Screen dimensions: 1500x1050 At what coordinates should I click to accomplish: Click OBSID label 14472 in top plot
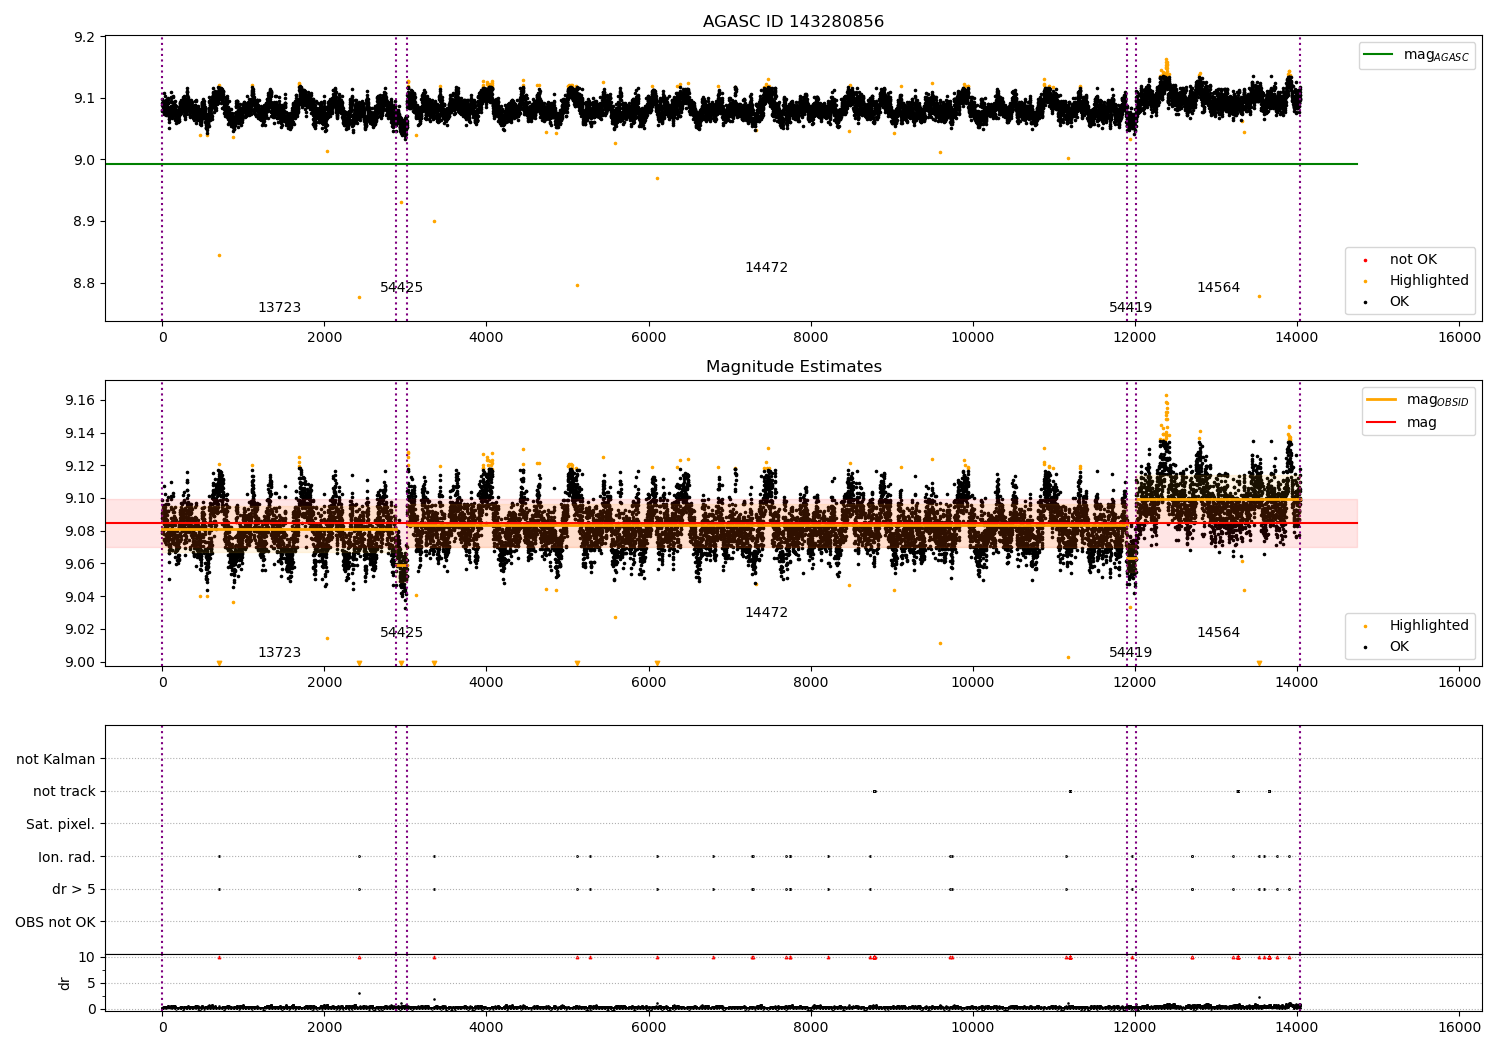(x=766, y=268)
